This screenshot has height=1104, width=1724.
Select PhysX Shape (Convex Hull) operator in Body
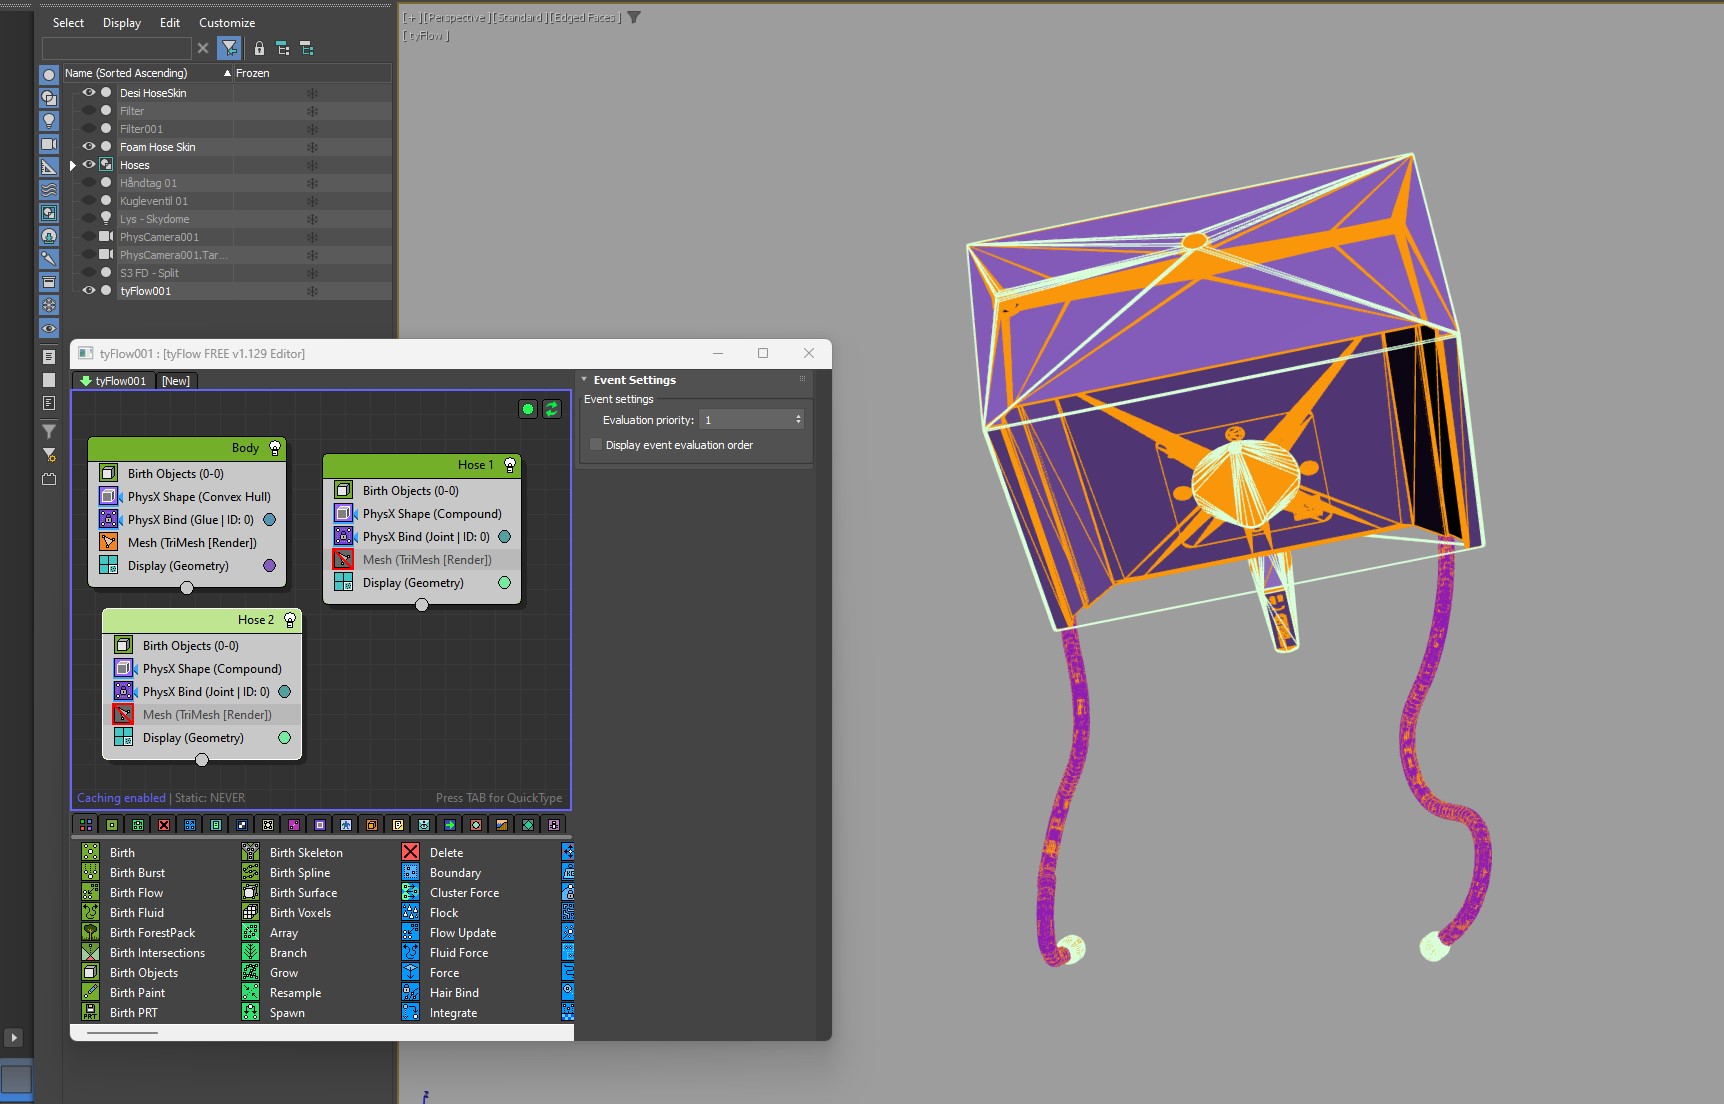198,497
